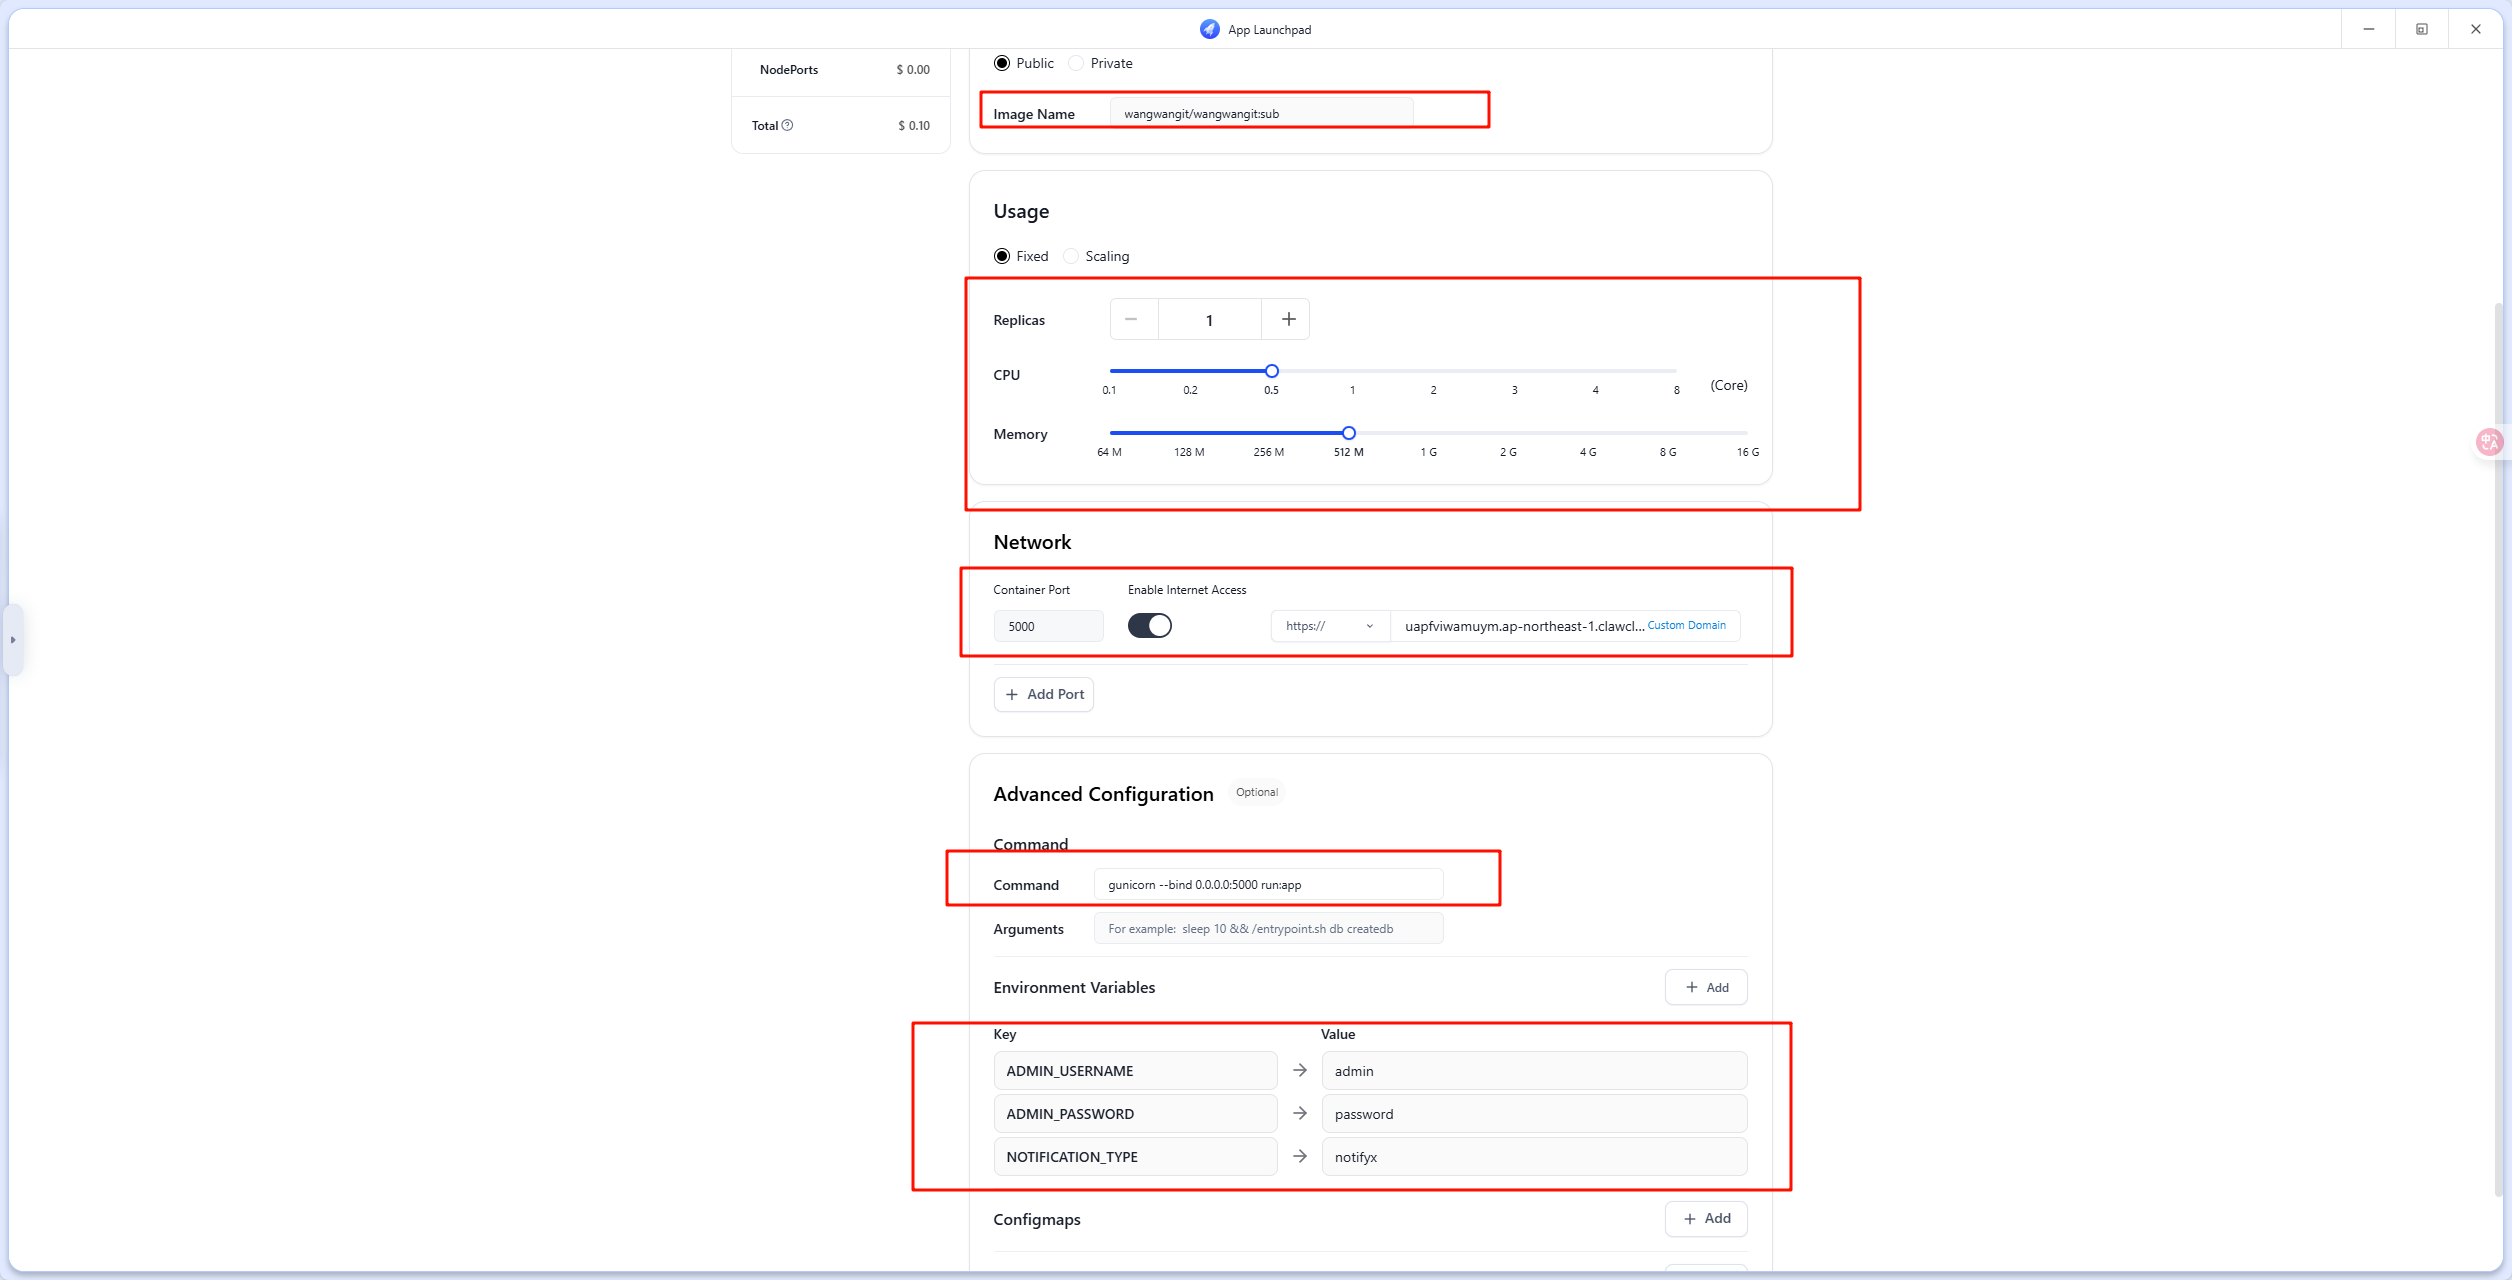
Task: Choose the Scaling usage option
Action: pyautogui.click(x=1071, y=256)
